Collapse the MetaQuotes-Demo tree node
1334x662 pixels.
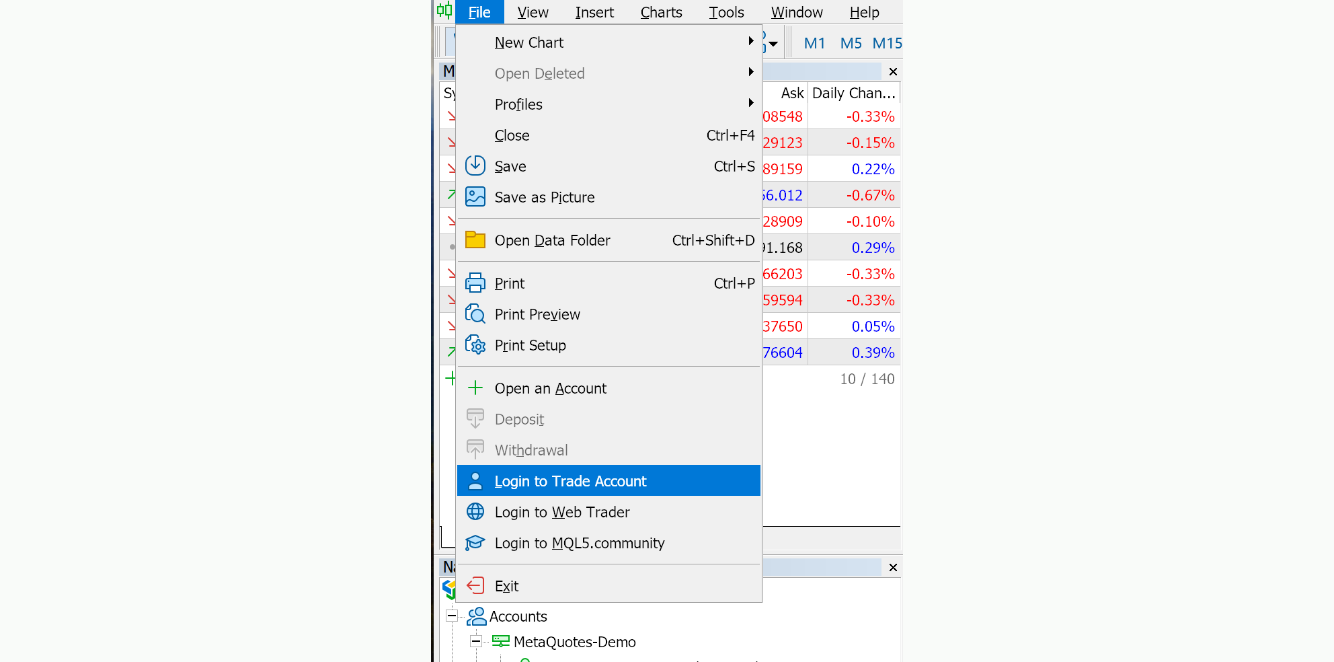476,642
